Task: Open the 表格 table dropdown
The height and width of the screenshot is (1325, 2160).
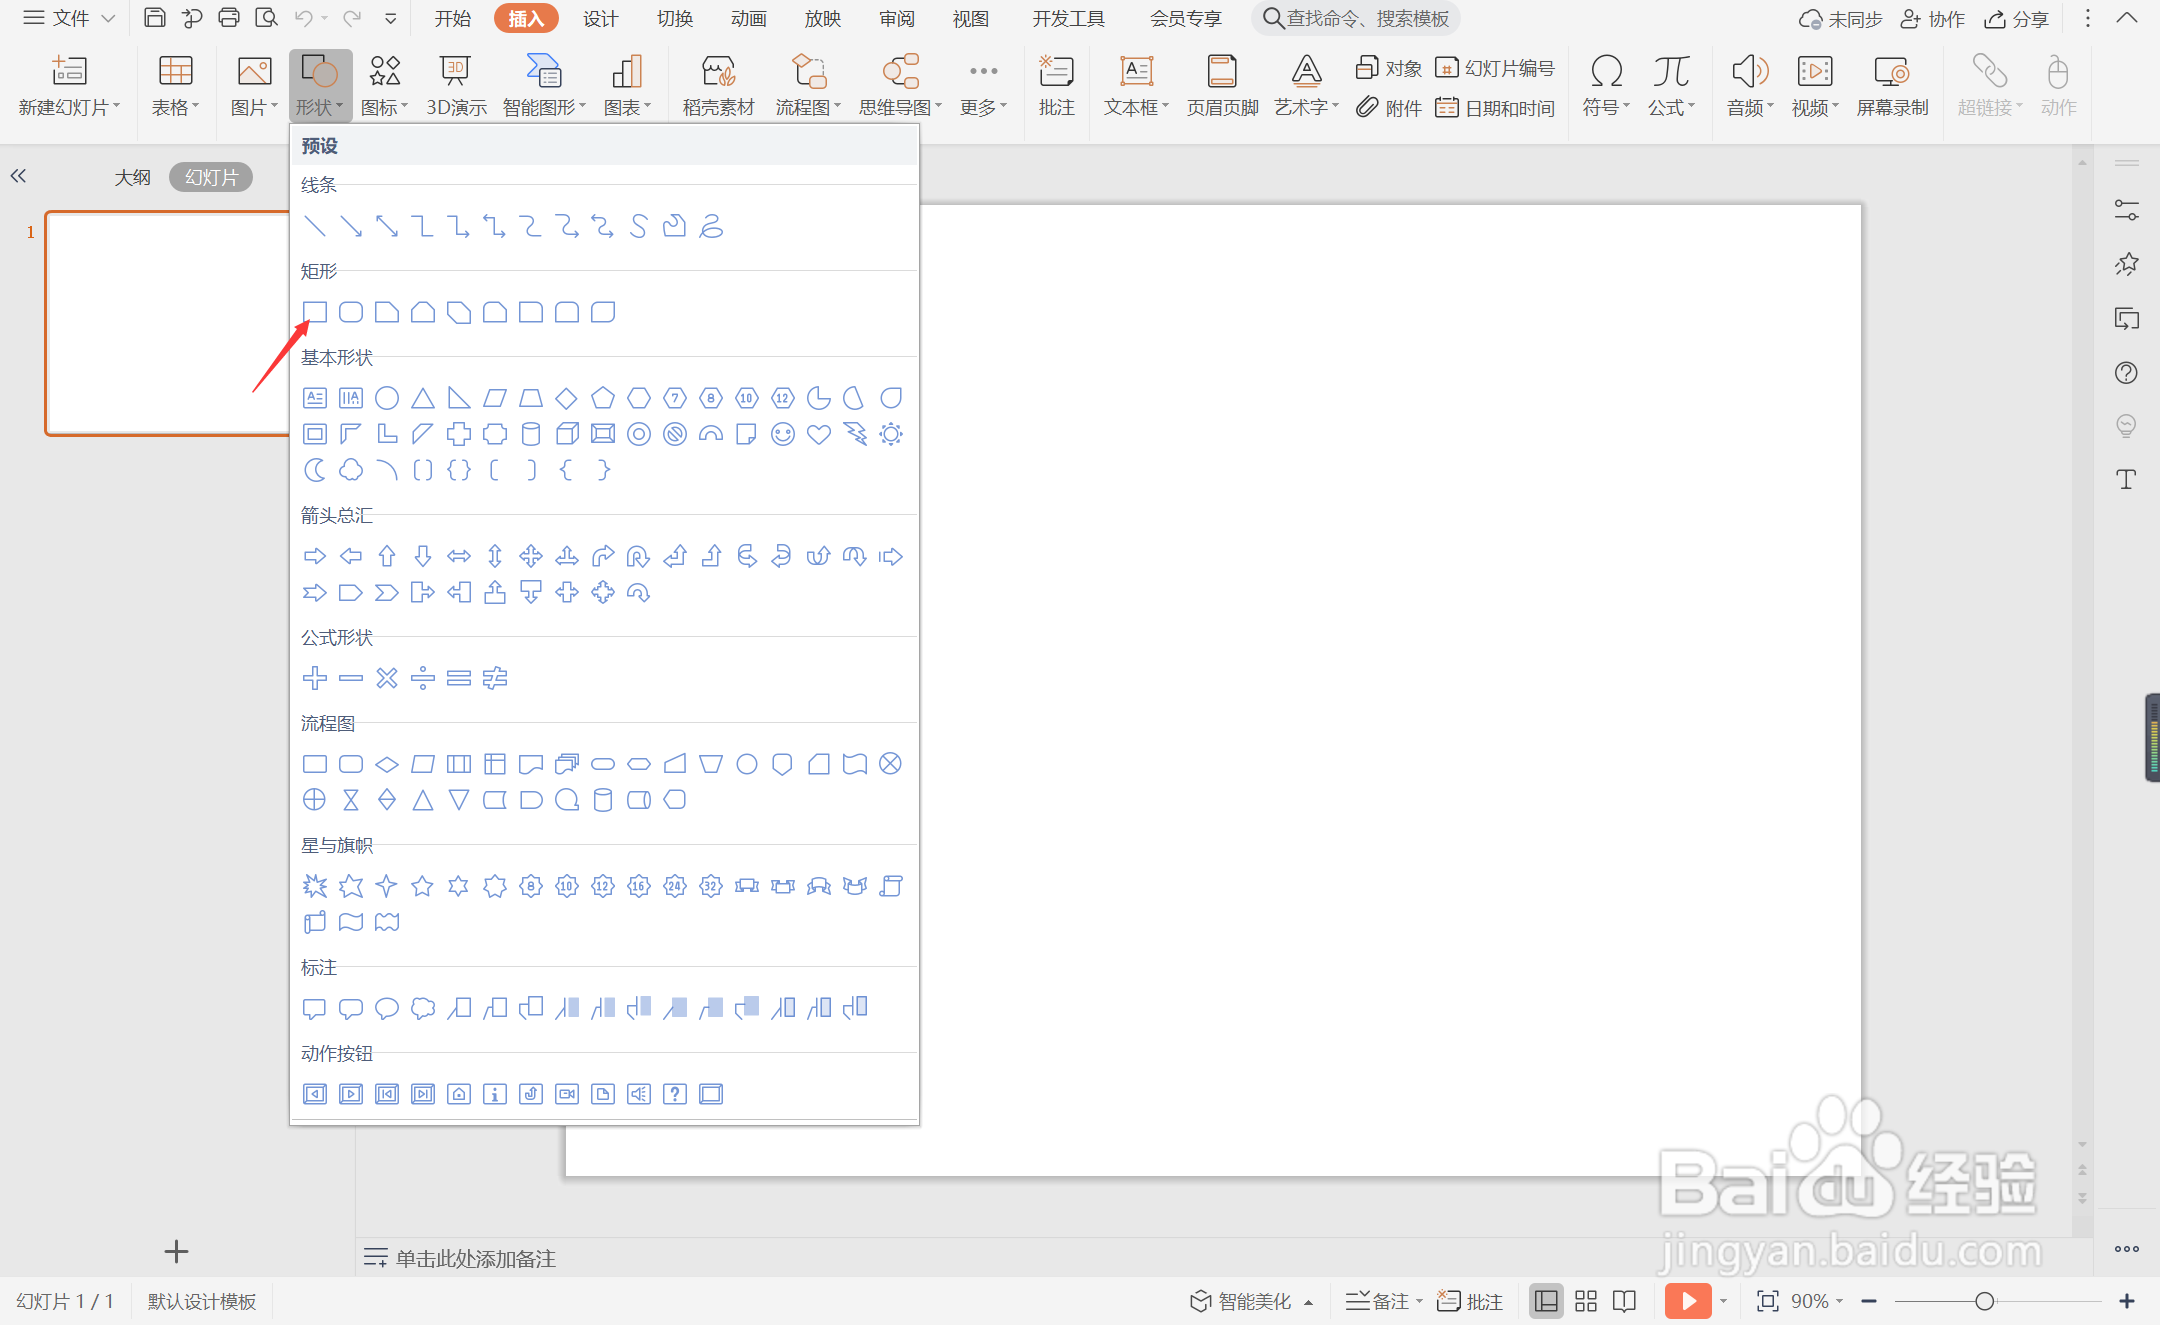Action: click(x=175, y=107)
